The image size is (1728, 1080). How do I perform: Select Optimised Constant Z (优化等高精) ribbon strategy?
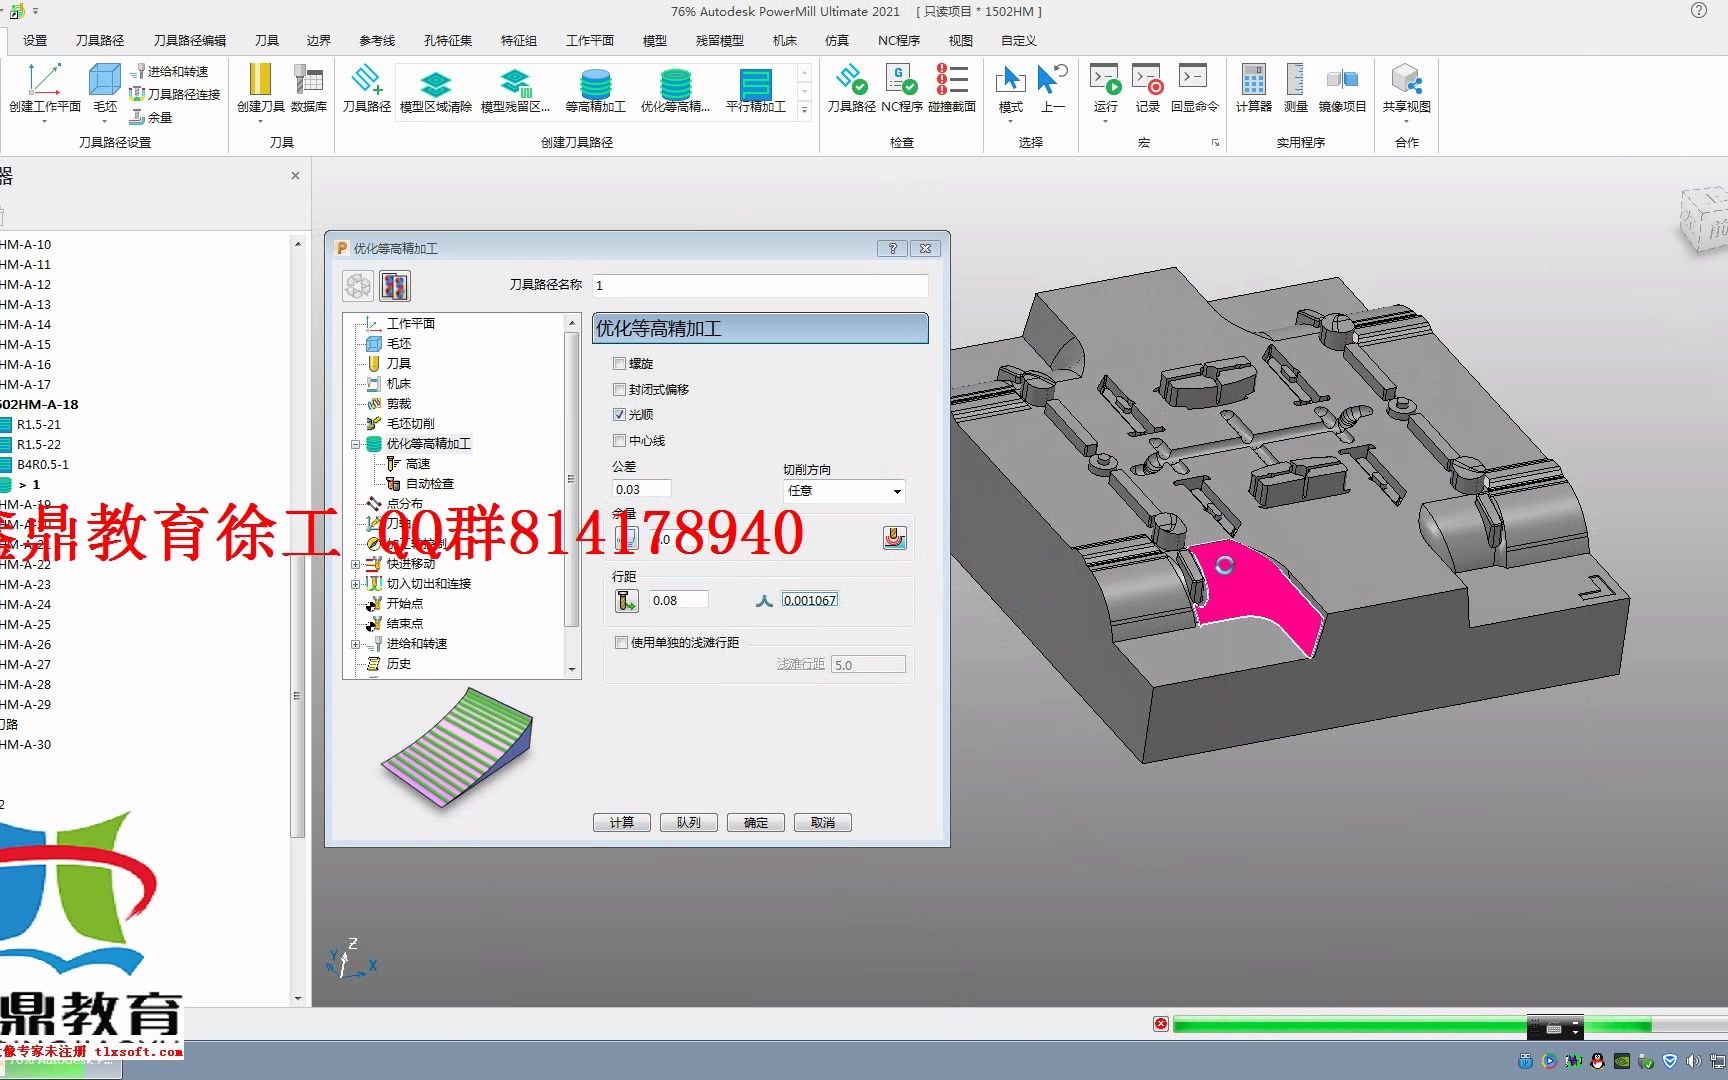tap(676, 90)
